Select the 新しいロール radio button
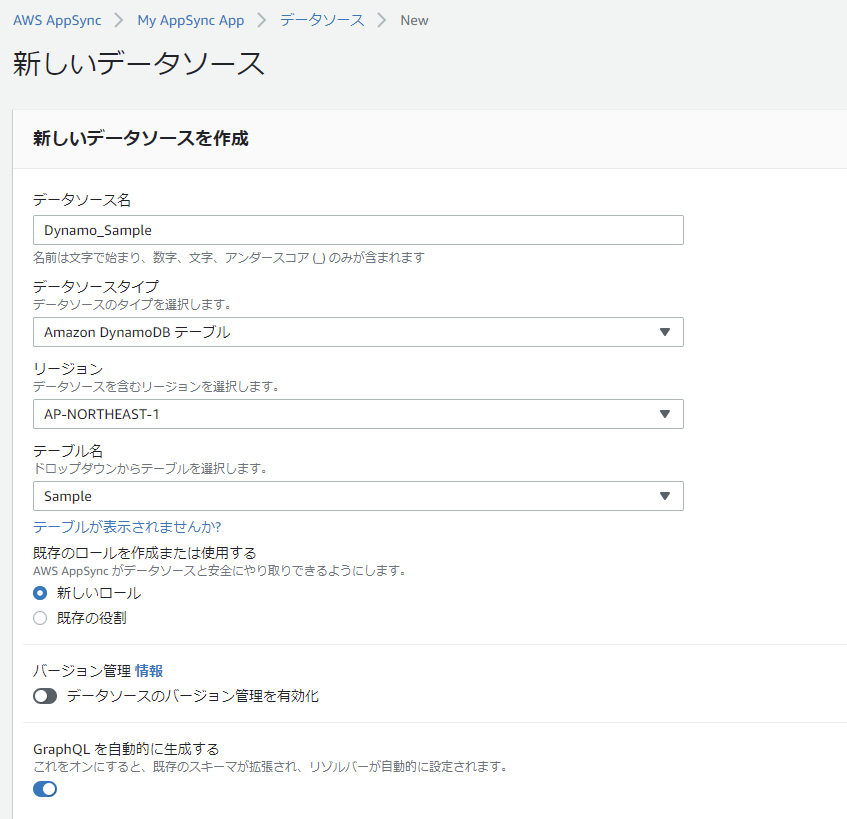The height and width of the screenshot is (819, 847). point(40,593)
